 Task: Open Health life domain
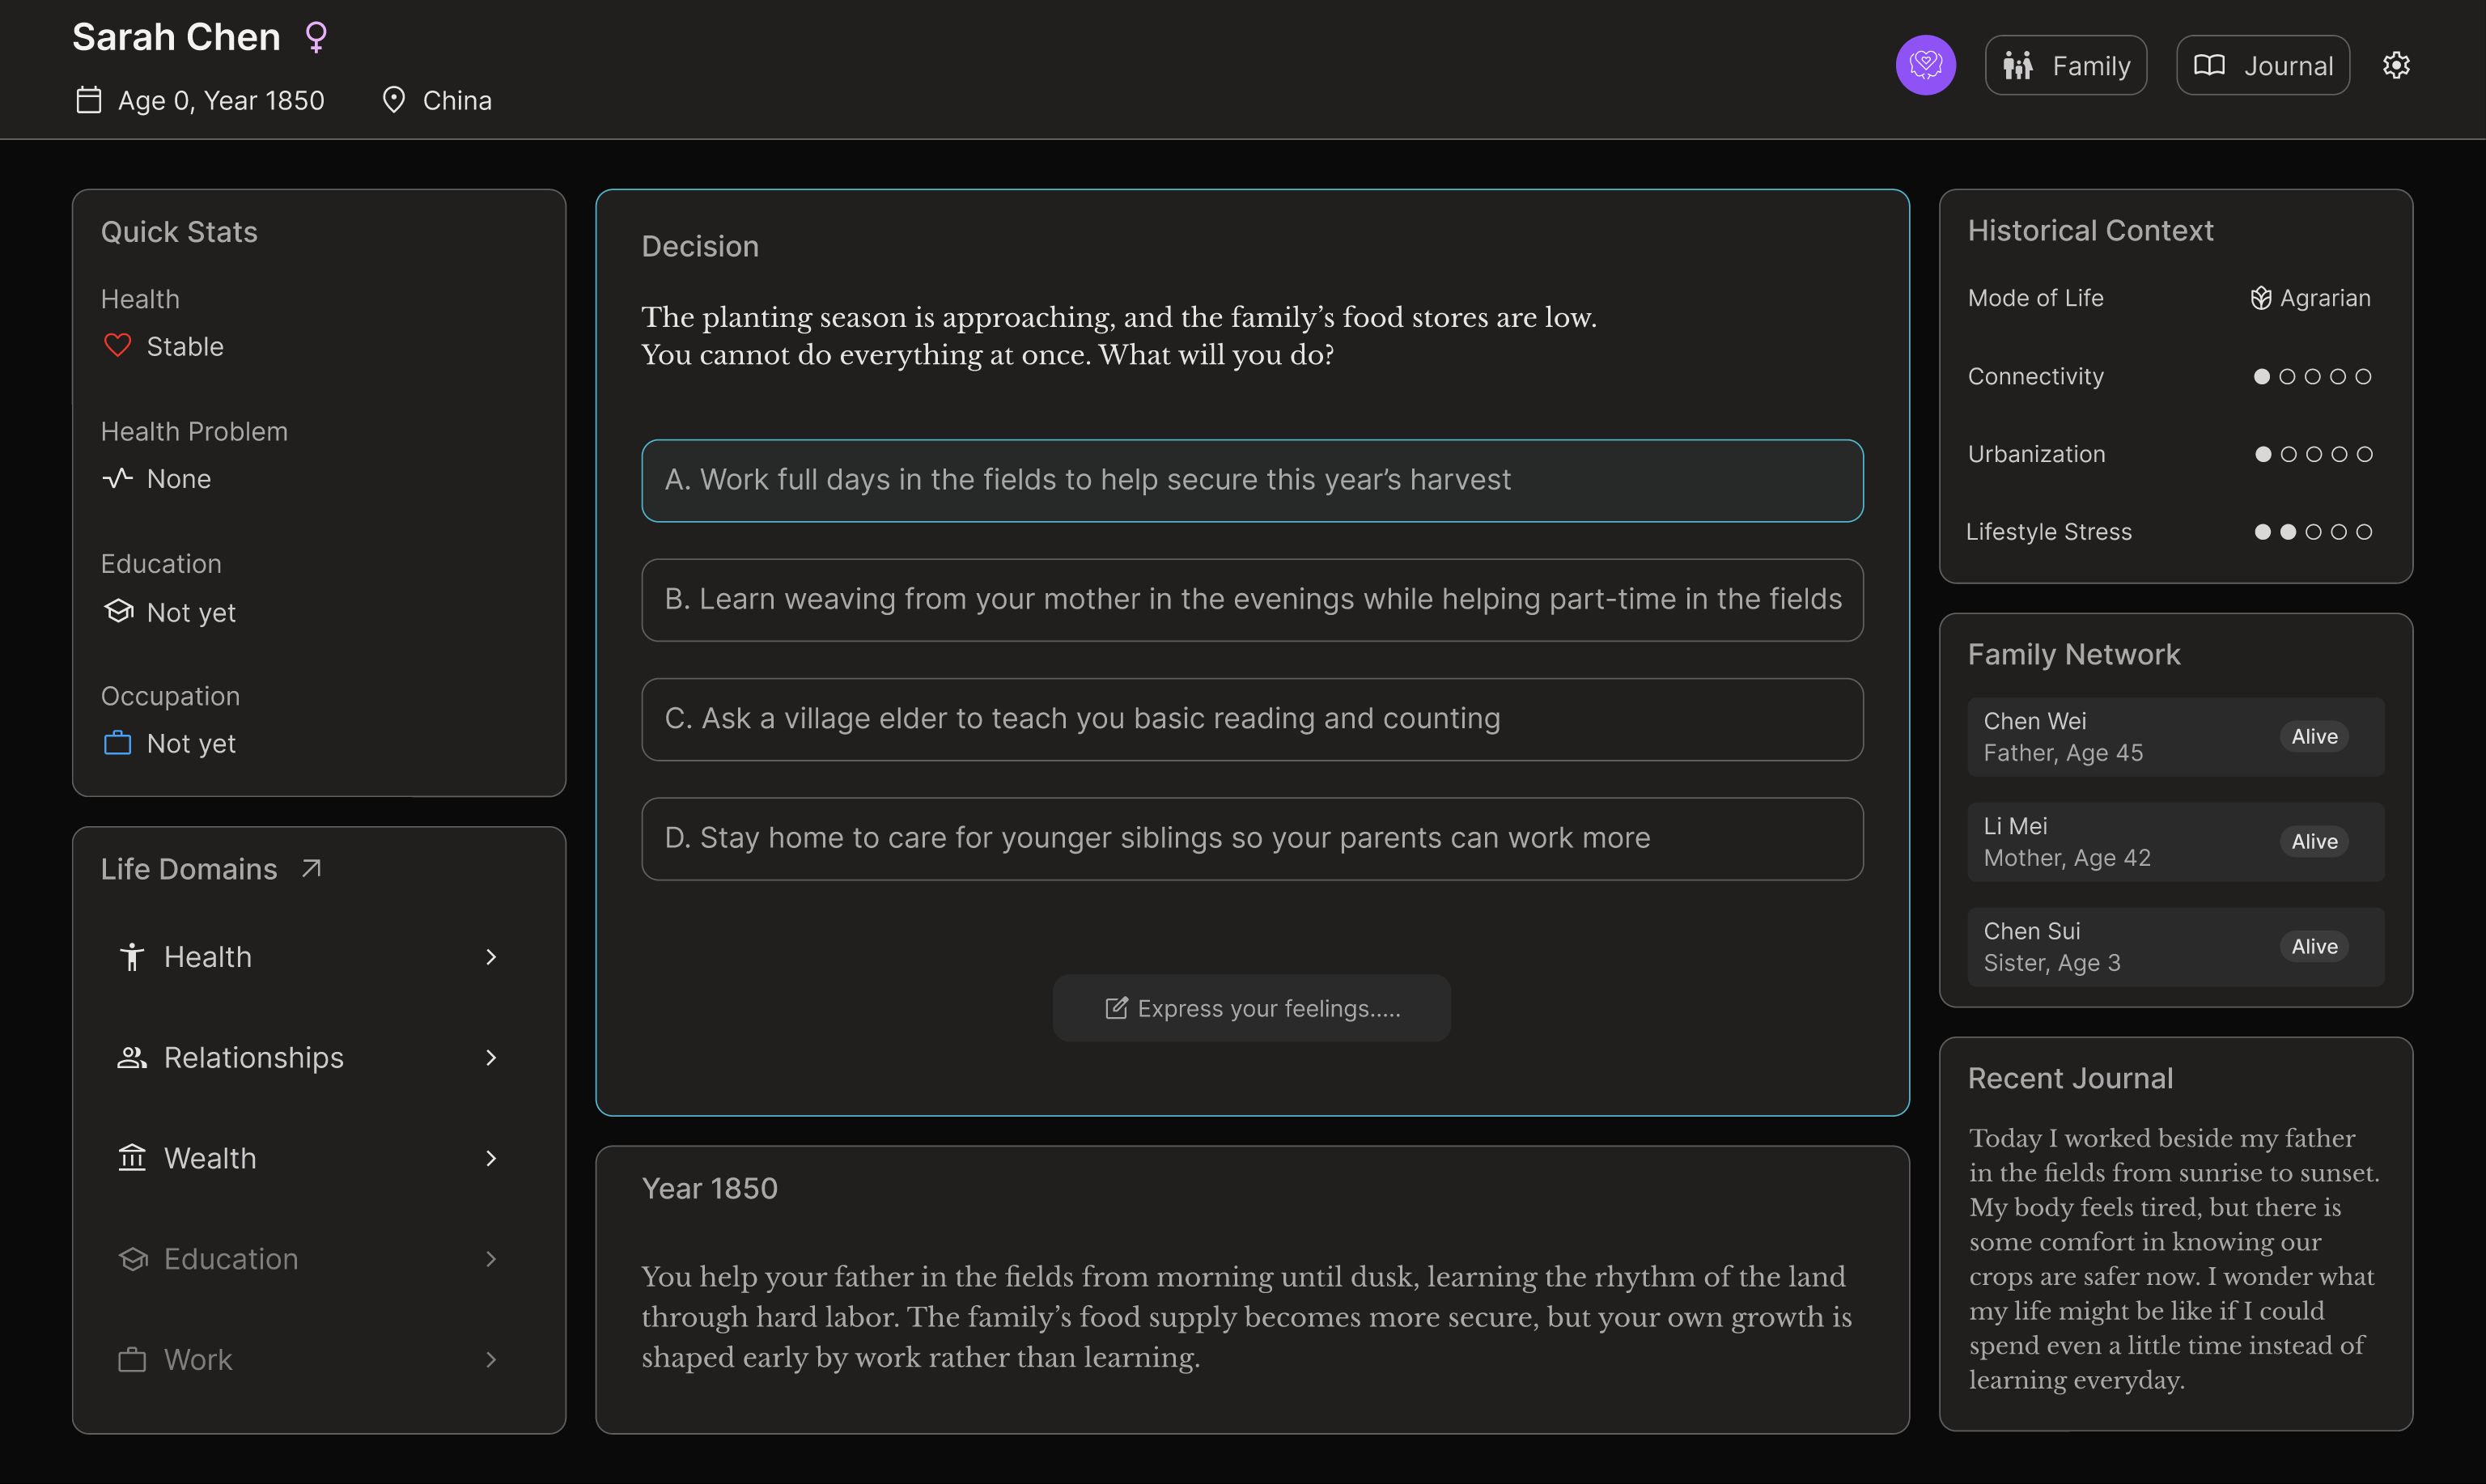[x=310, y=957]
